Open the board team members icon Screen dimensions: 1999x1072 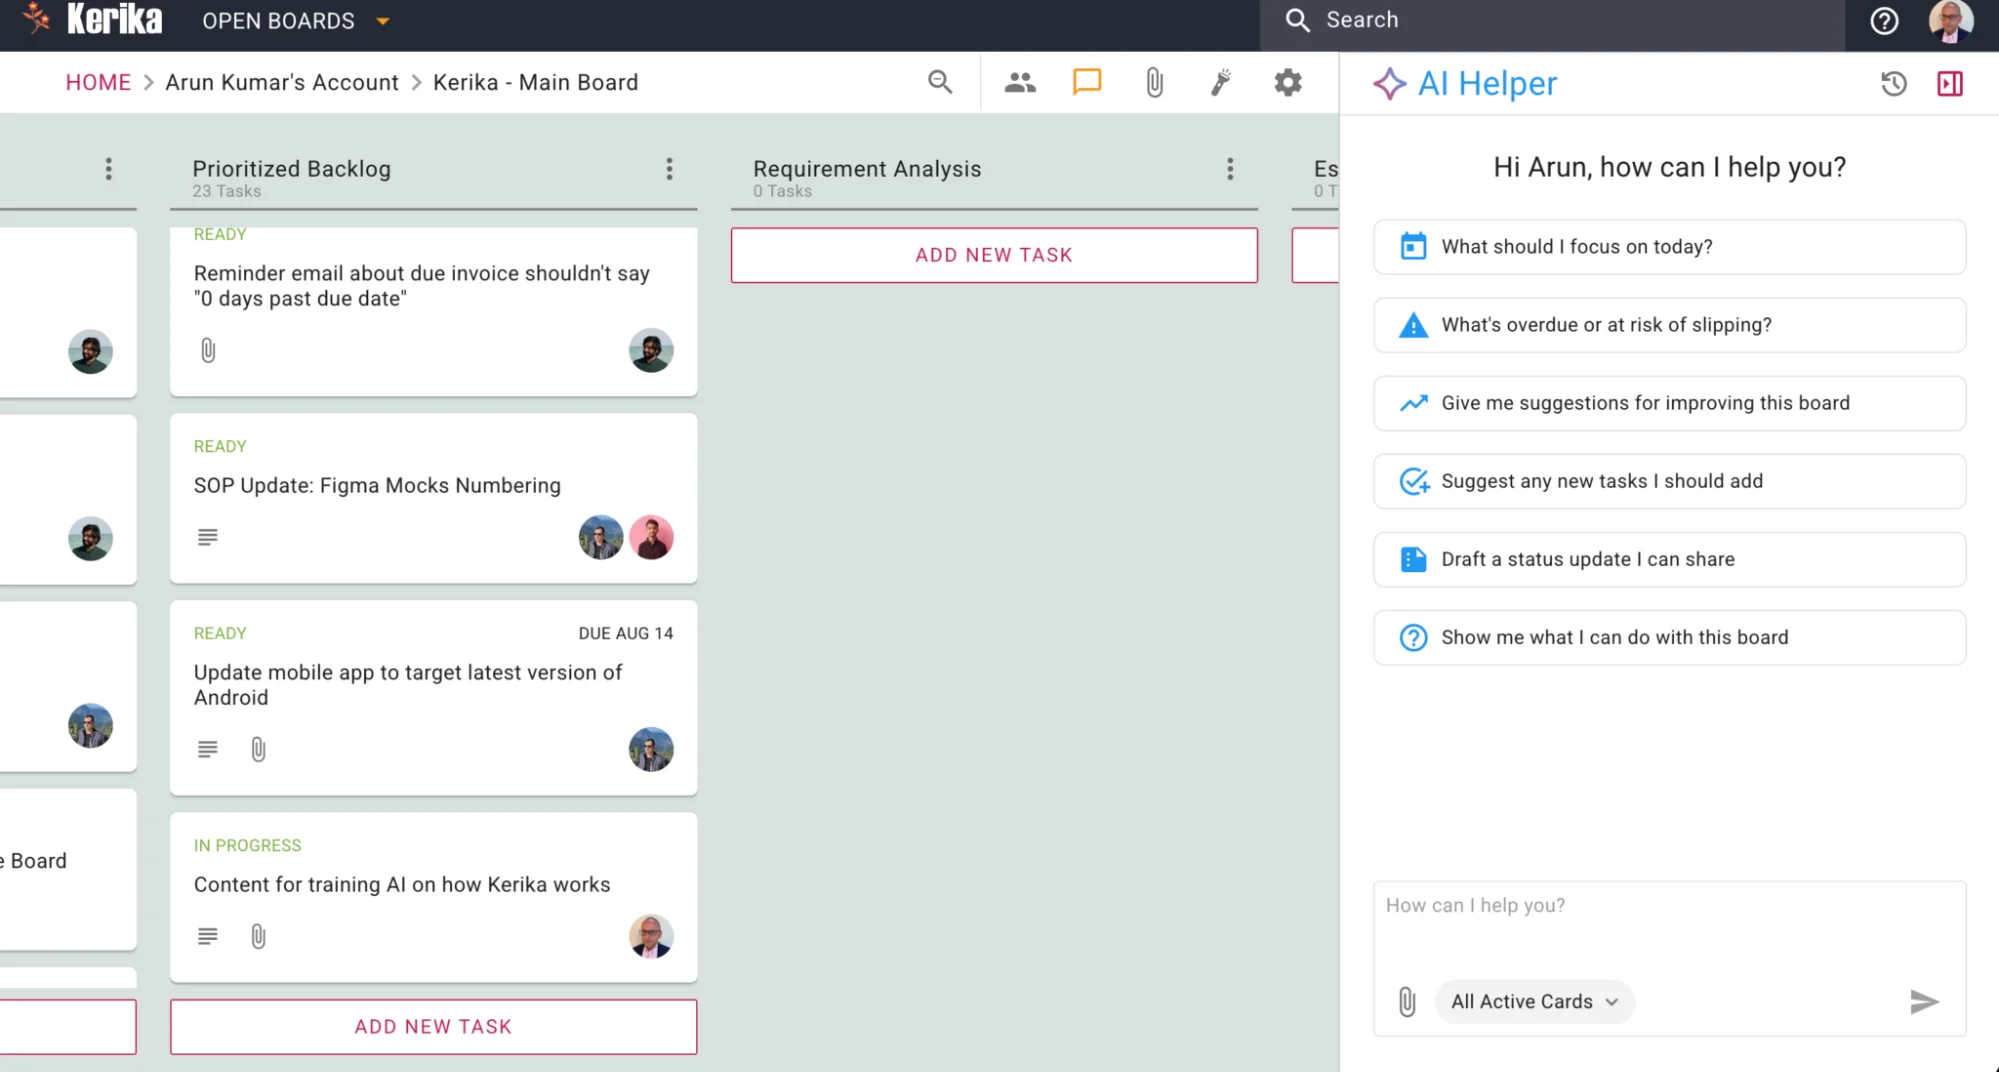coord(1020,82)
